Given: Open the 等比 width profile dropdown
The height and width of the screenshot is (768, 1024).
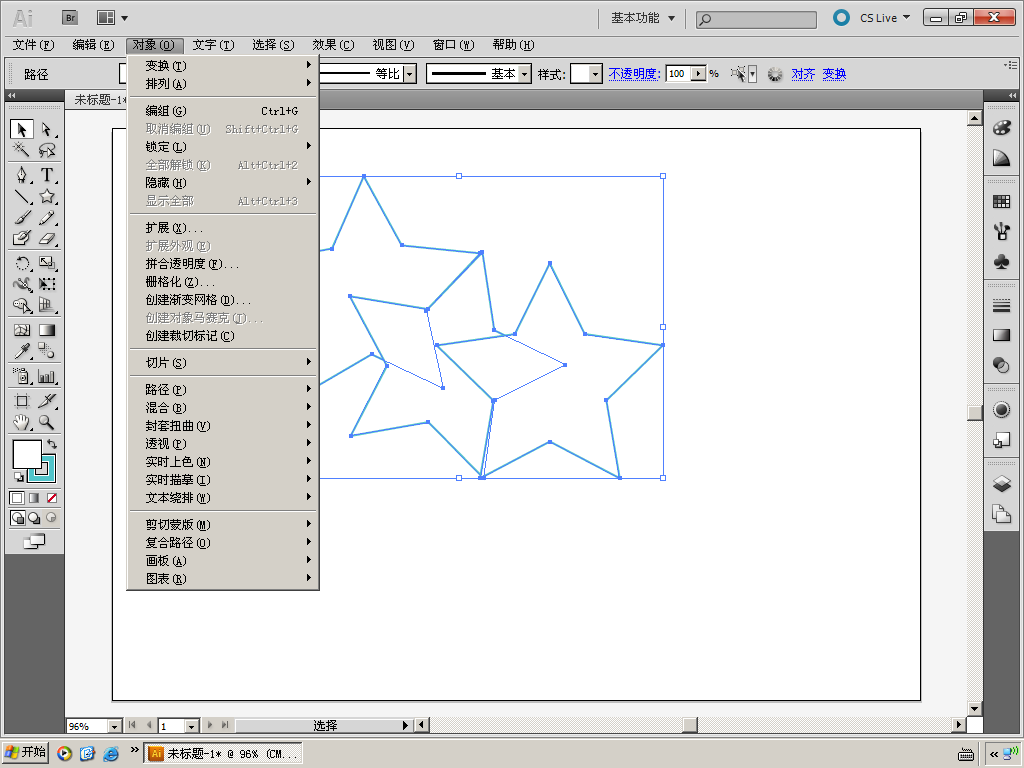Looking at the screenshot, I should 409,74.
